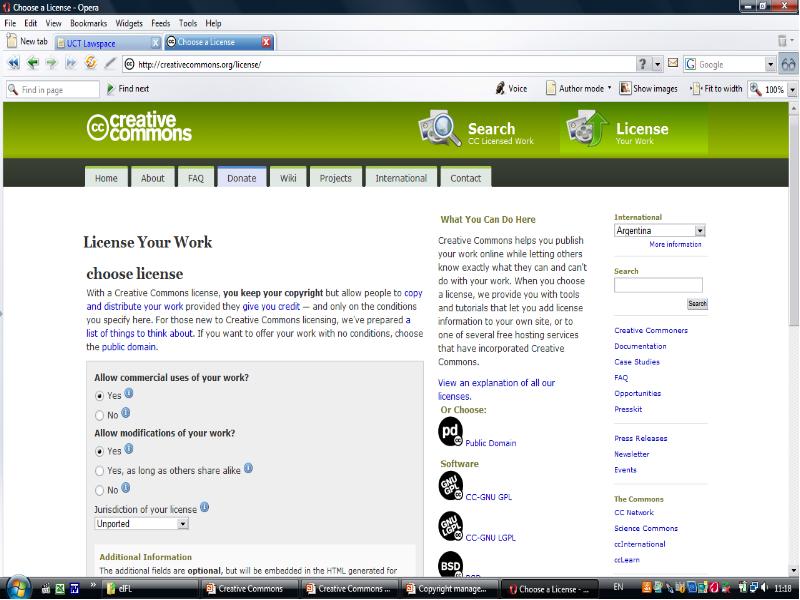Image resolution: width=800 pixels, height=600 pixels.
Task: Select No for allow commercial uses
Action: click(x=99, y=415)
